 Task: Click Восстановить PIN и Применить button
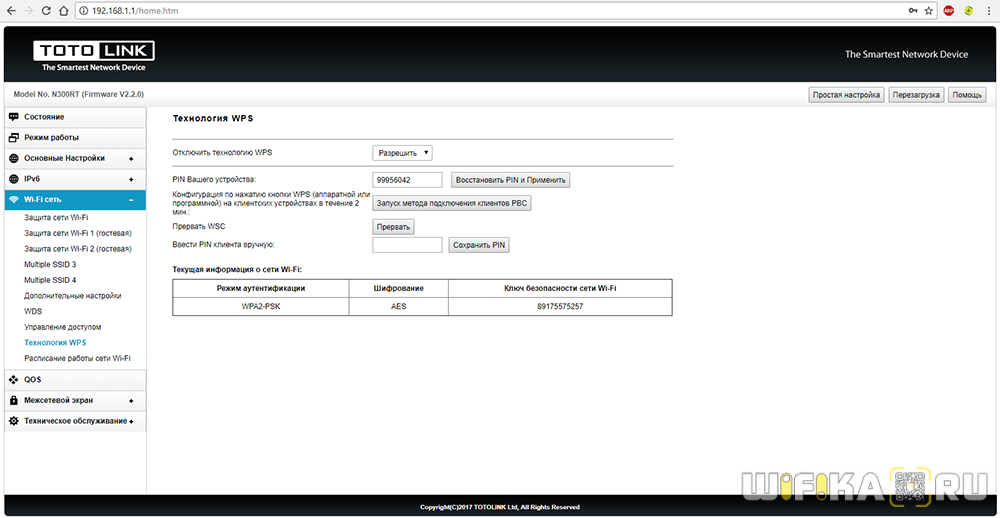(511, 180)
